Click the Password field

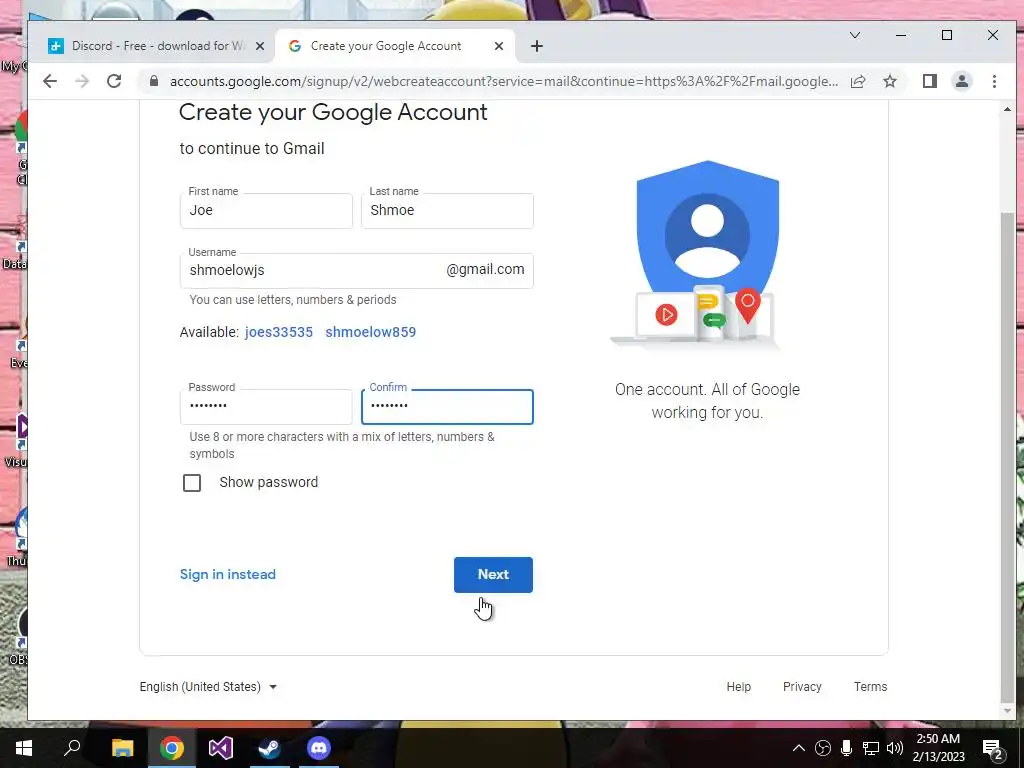point(266,406)
